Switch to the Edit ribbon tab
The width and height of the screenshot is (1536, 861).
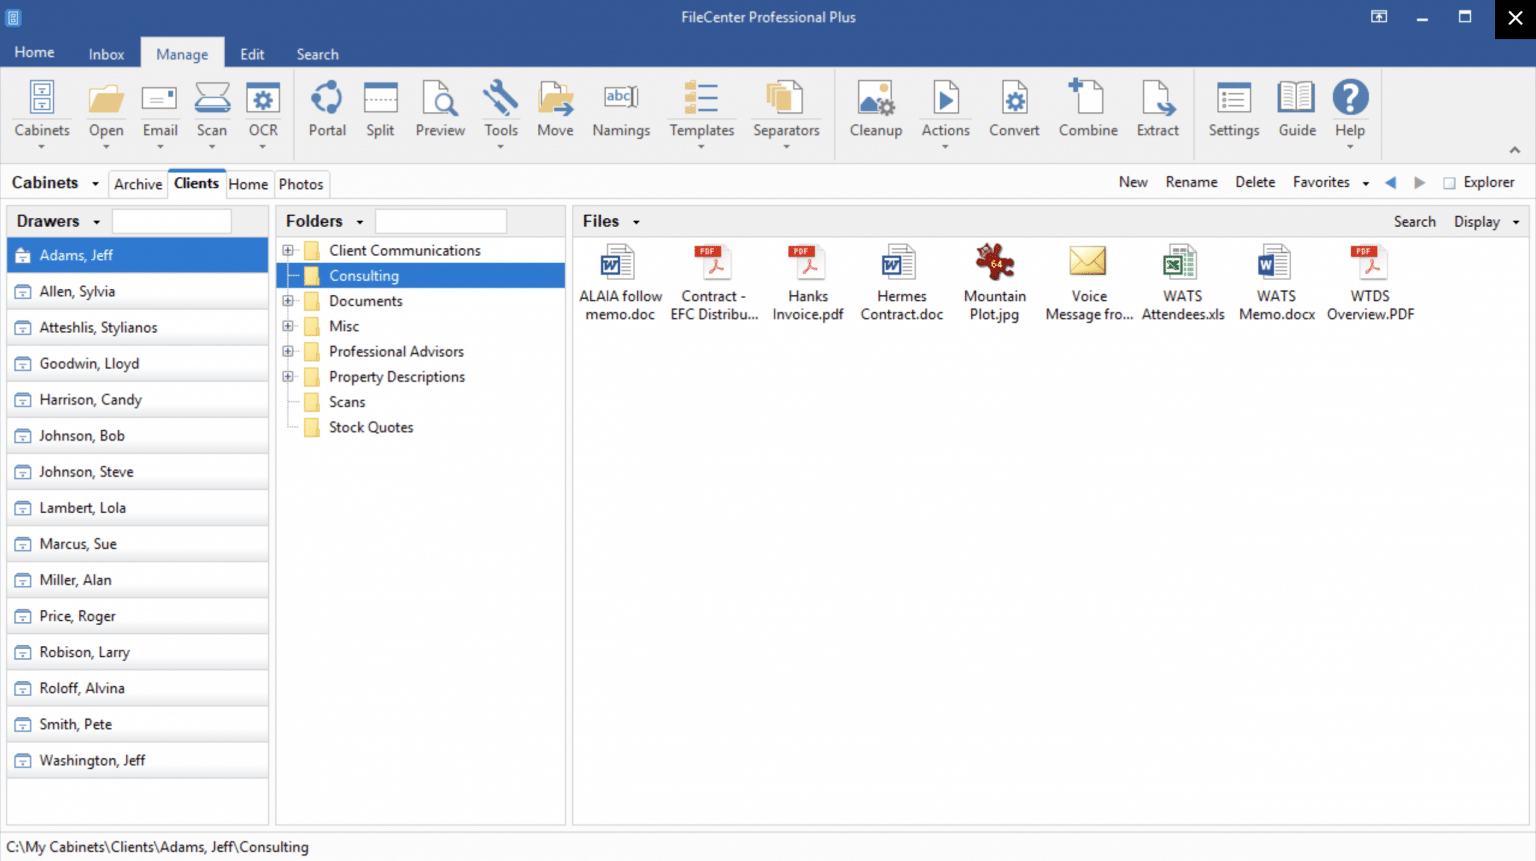[x=252, y=54]
